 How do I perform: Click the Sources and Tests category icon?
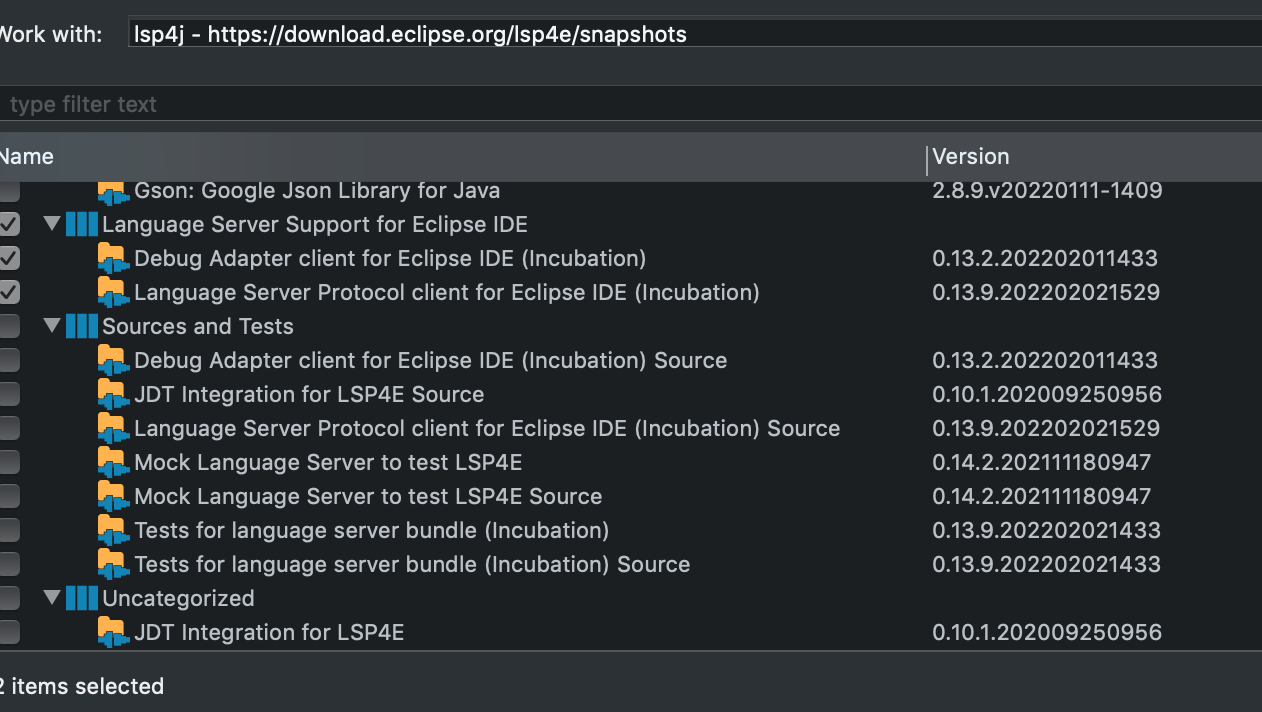click(x=80, y=326)
